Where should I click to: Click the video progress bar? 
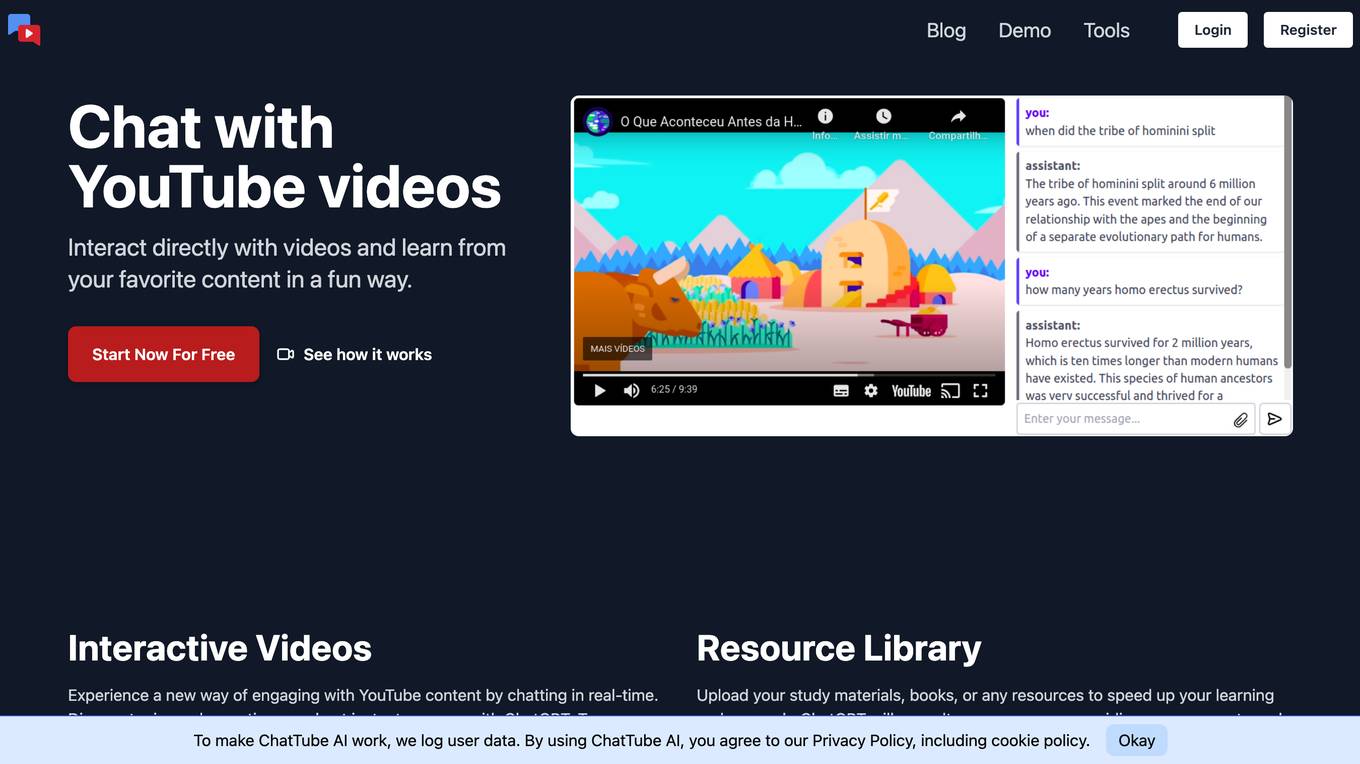(789, 375)
